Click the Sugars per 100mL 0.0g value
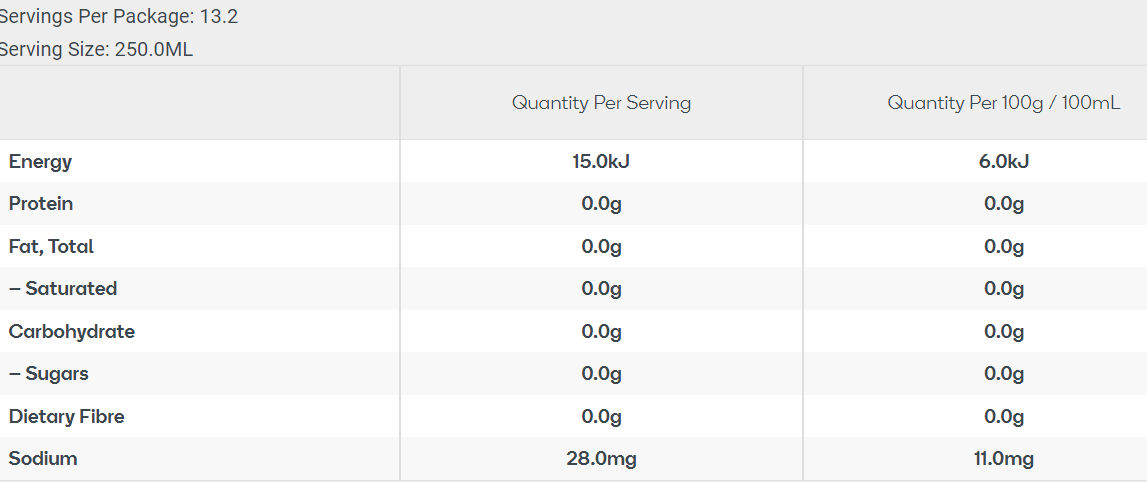 (x=1004, y=374)
